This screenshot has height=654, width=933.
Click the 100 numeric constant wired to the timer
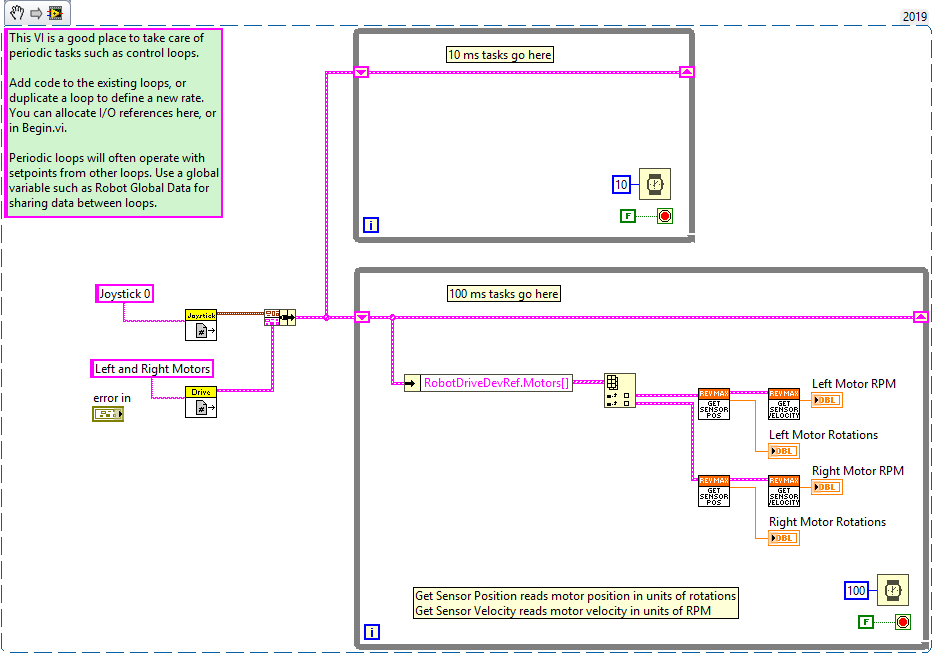coord(857,590)
